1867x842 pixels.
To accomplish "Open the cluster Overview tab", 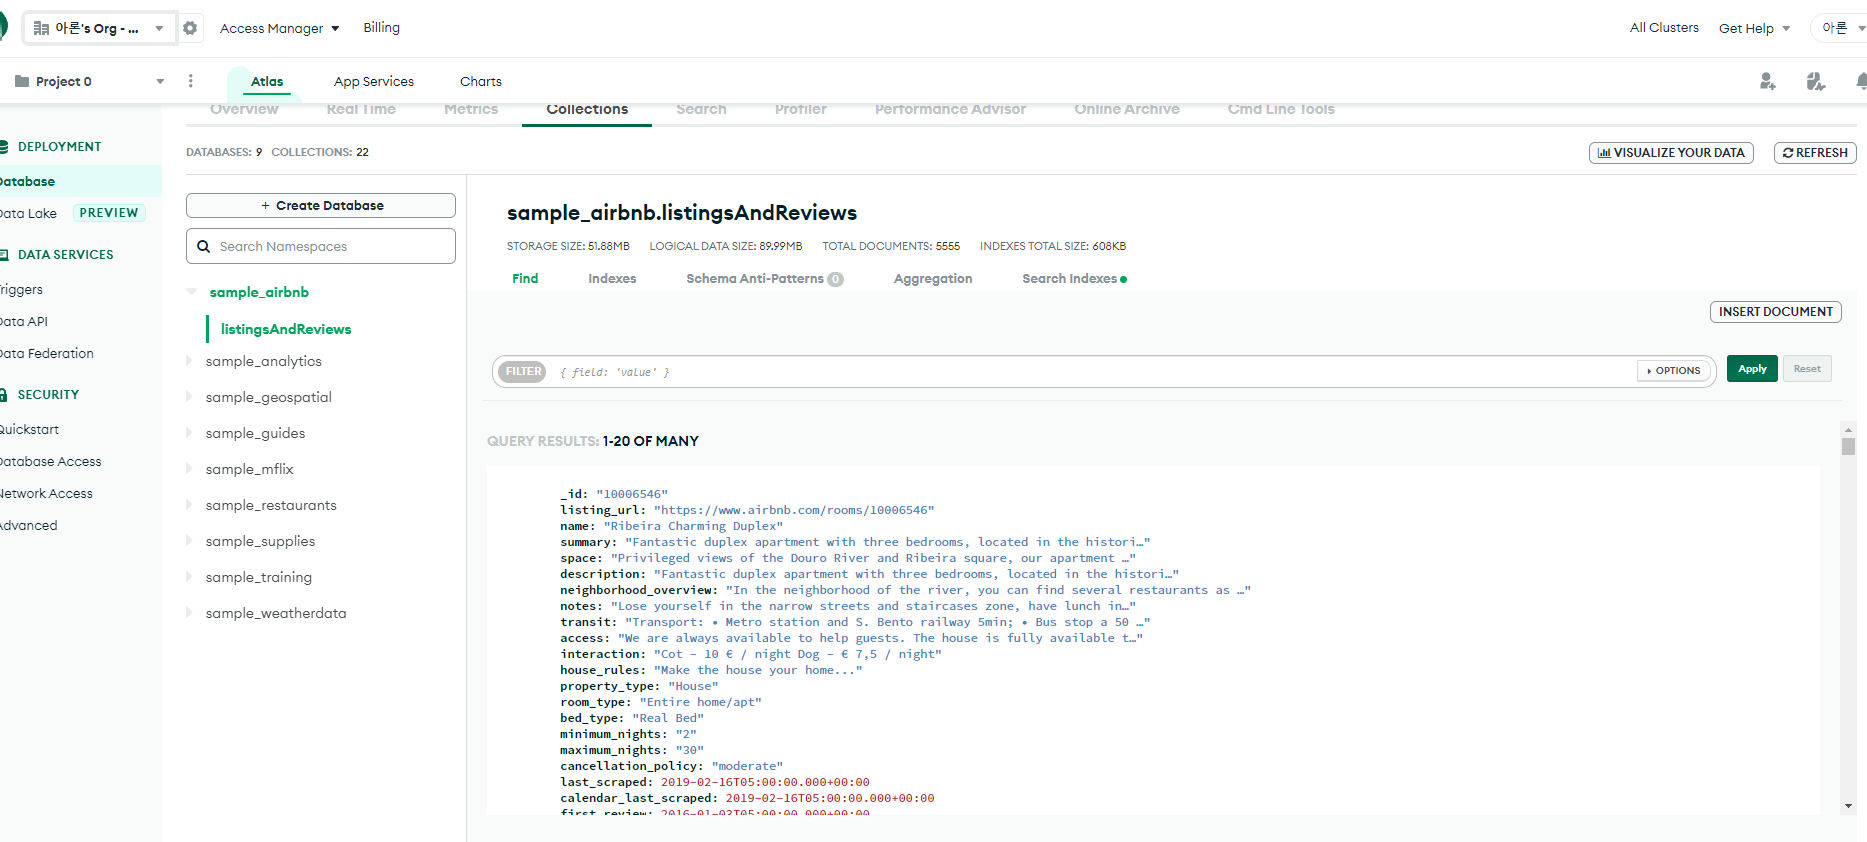I will [x=244, y=110].
